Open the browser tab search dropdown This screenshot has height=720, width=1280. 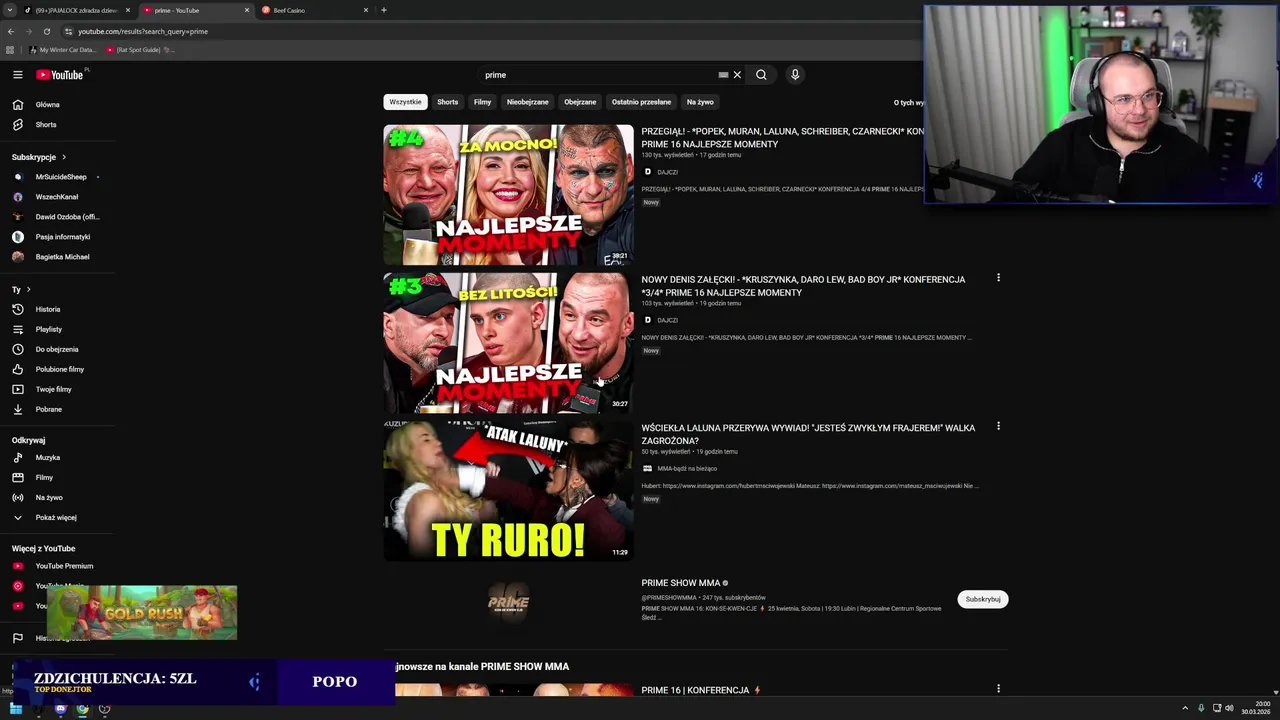click(x=9, y=10)
